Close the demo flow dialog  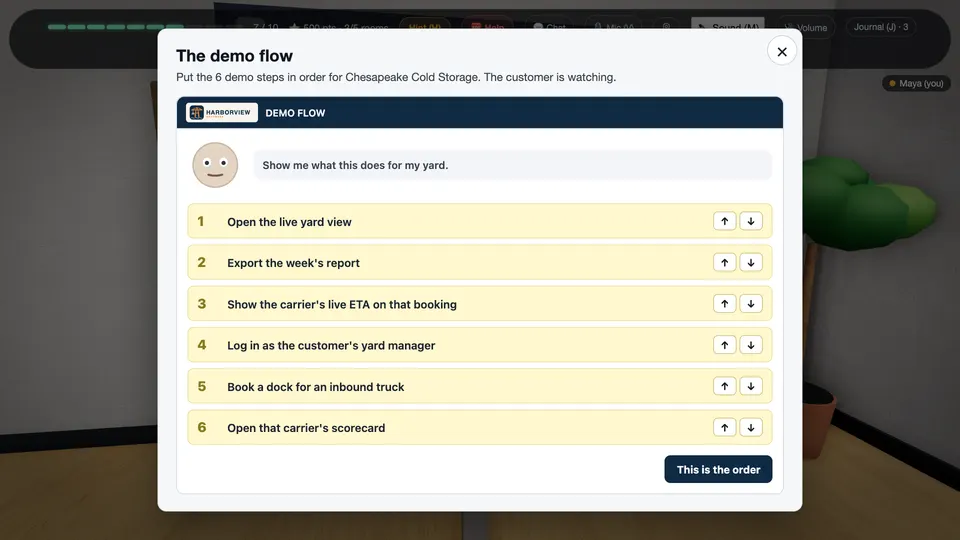pos(782,51)
